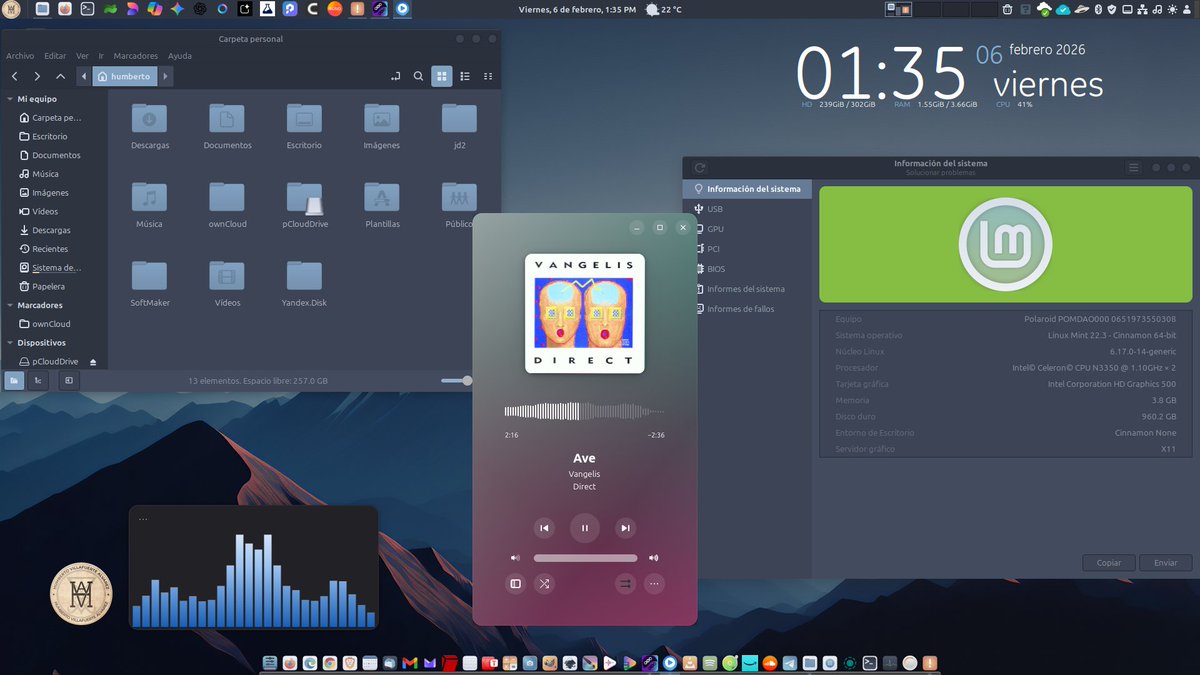Pause the playing track Ave
Viewport: 1200px width, 675px height.
(x=585, y=528)
